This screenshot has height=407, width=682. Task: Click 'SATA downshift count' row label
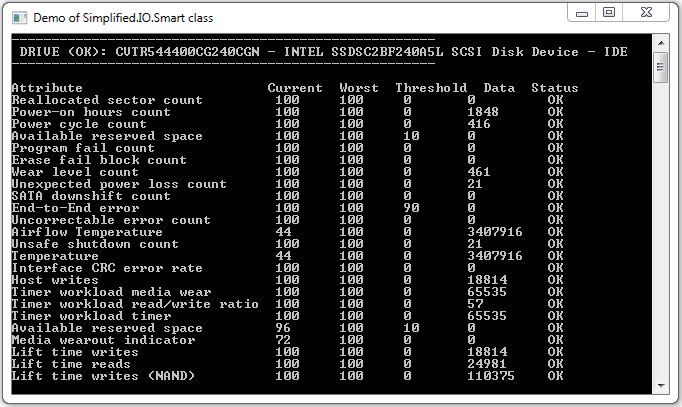tap(91, 196)
